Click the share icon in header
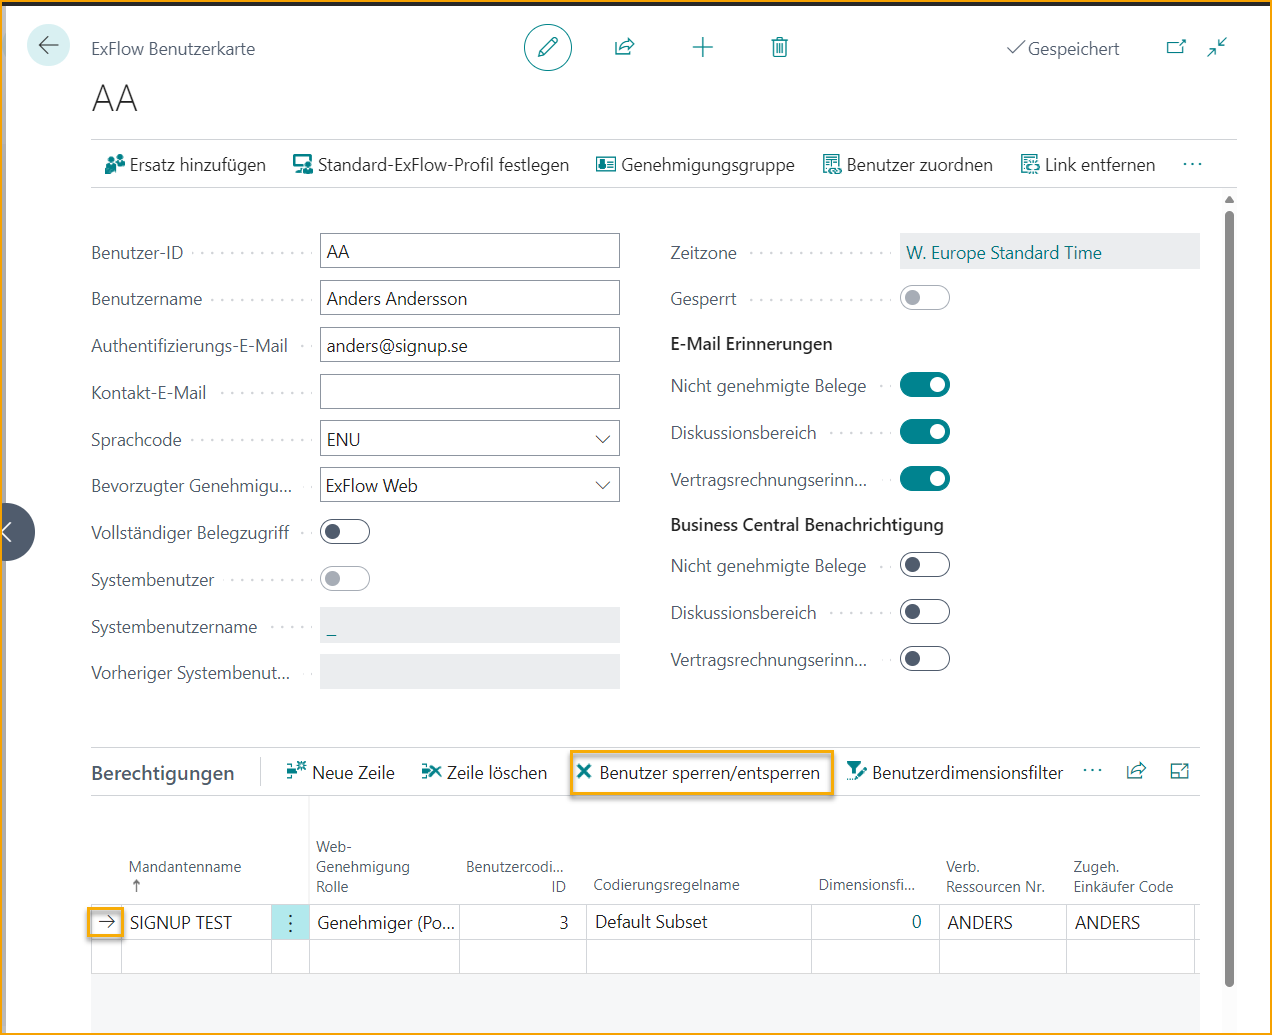 point(624,47)
